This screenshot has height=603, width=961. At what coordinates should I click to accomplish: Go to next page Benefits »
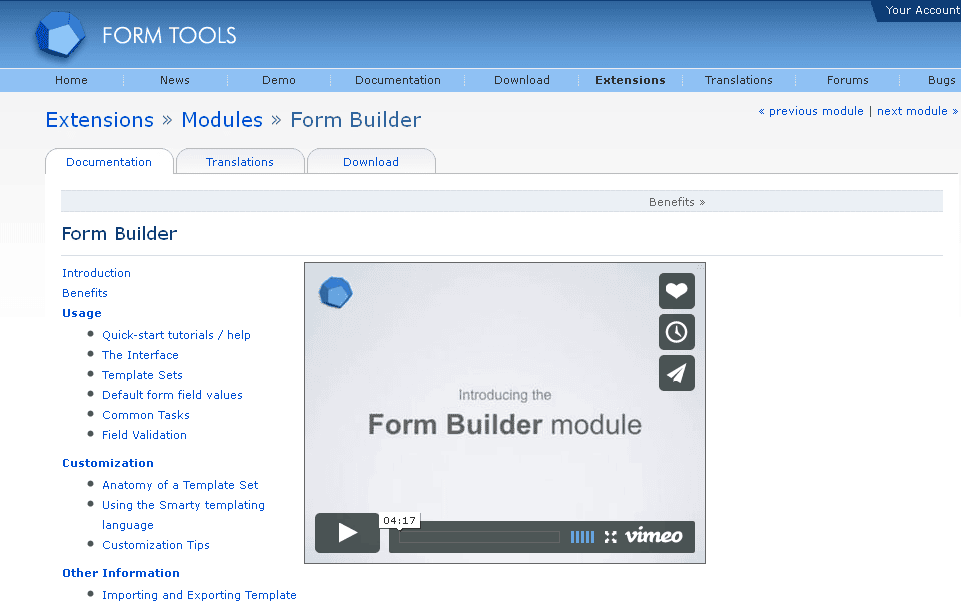click(677, 202)
